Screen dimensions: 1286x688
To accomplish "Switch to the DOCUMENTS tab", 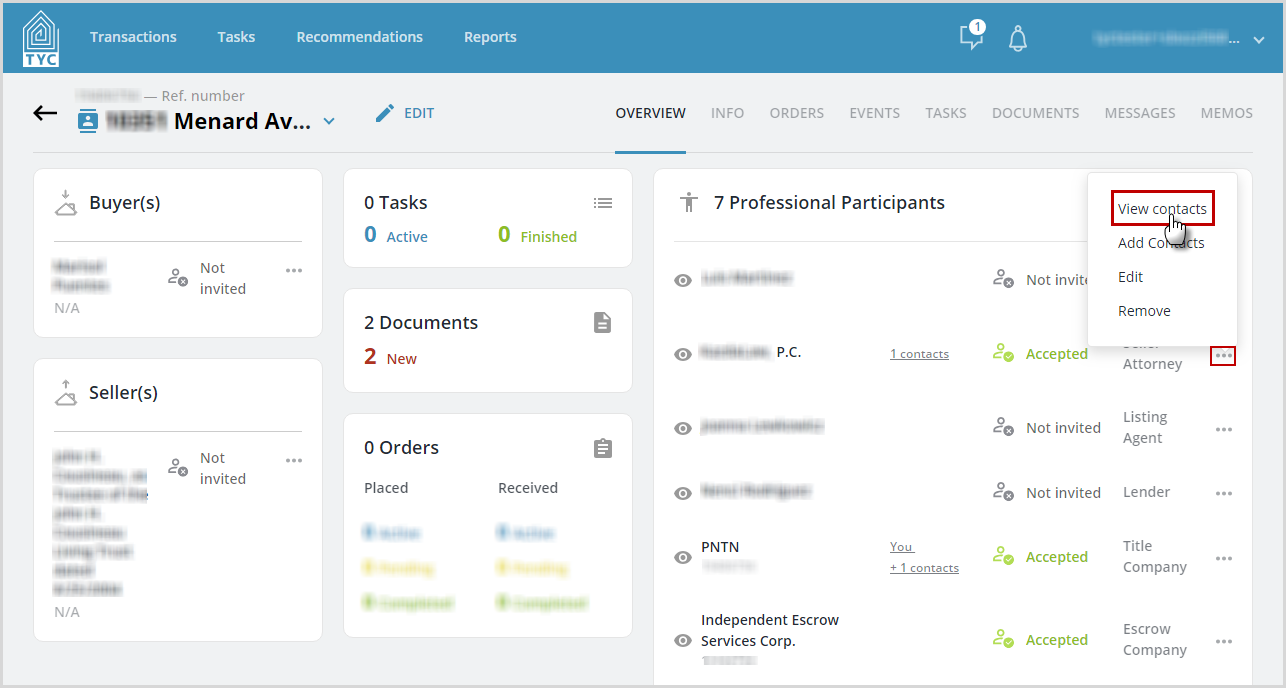I will (1035, 113).
